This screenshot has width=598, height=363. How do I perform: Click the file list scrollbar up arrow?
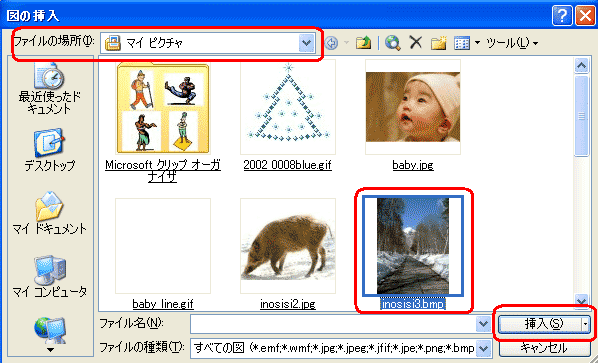(x=581, y=66)
